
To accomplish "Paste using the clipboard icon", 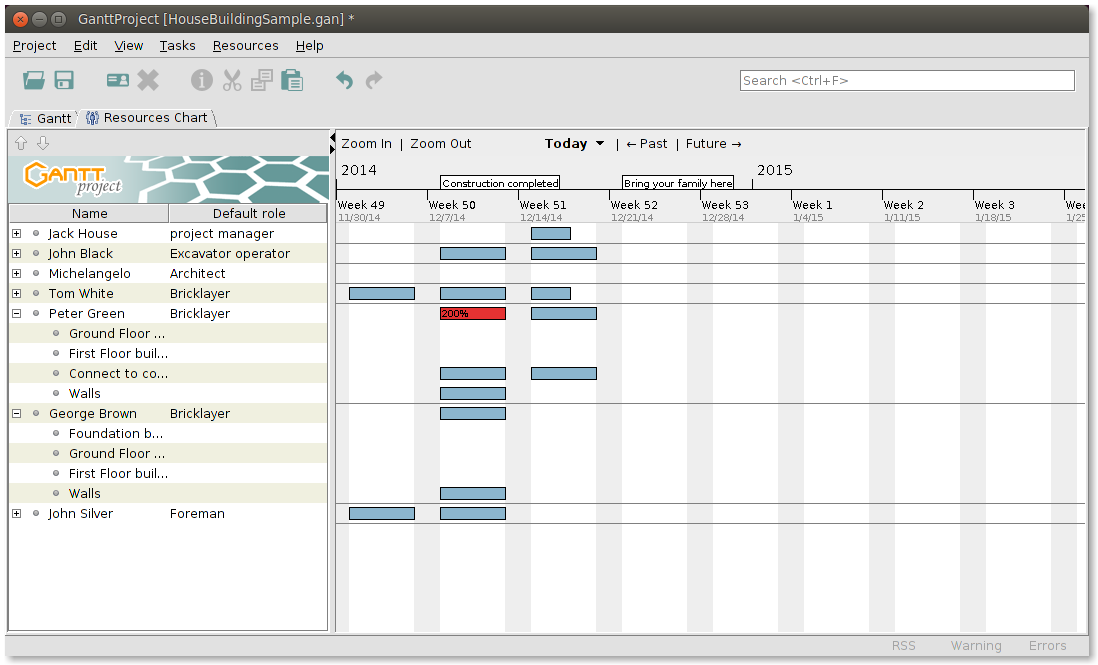I will pos(292,80).
